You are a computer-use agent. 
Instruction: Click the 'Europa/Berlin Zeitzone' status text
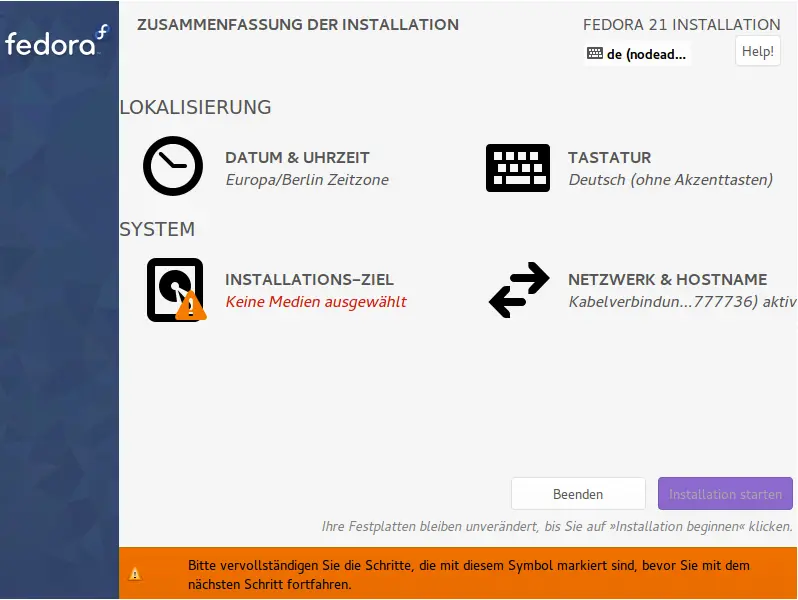[x=307, y=180]
